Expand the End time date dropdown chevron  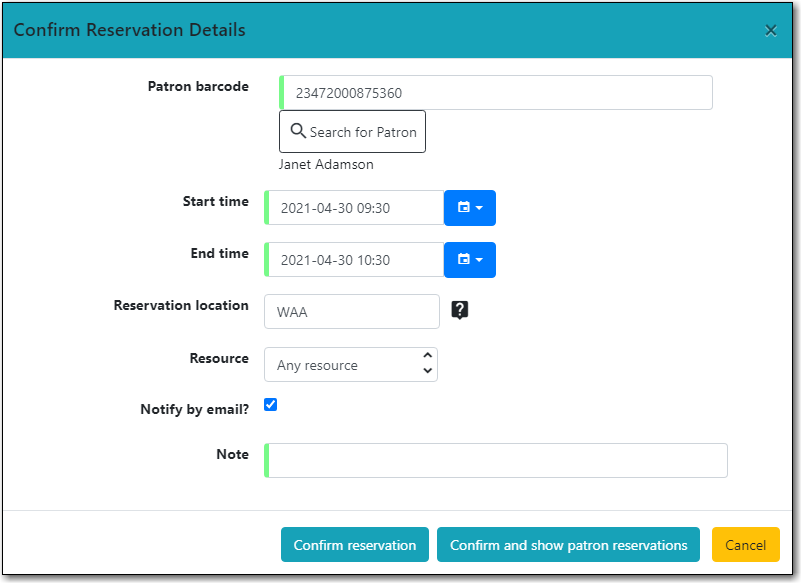click(x=478, y=259)
